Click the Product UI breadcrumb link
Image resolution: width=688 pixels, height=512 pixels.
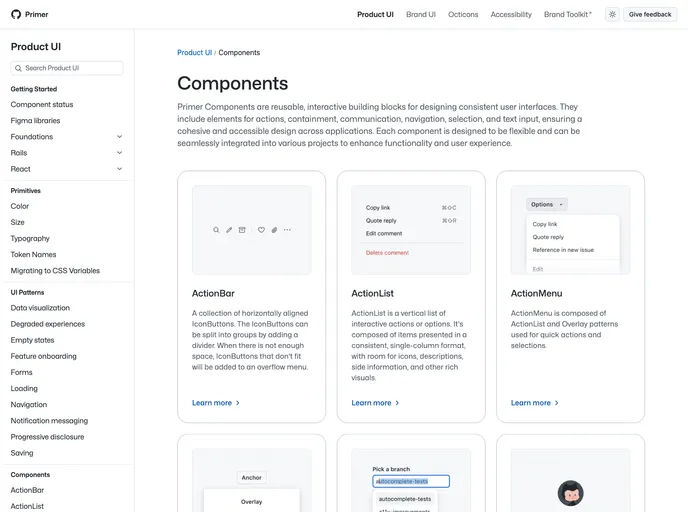click(194, 53)
